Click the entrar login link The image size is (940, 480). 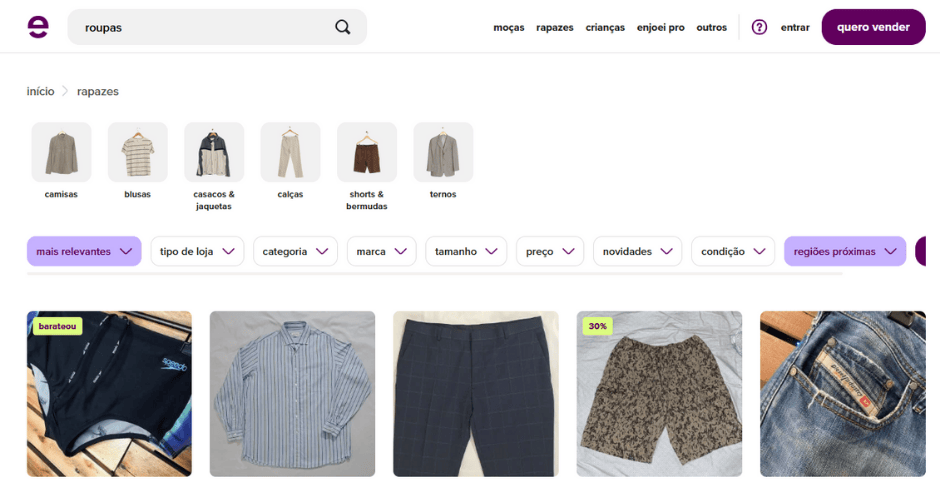tap(795, 28)
